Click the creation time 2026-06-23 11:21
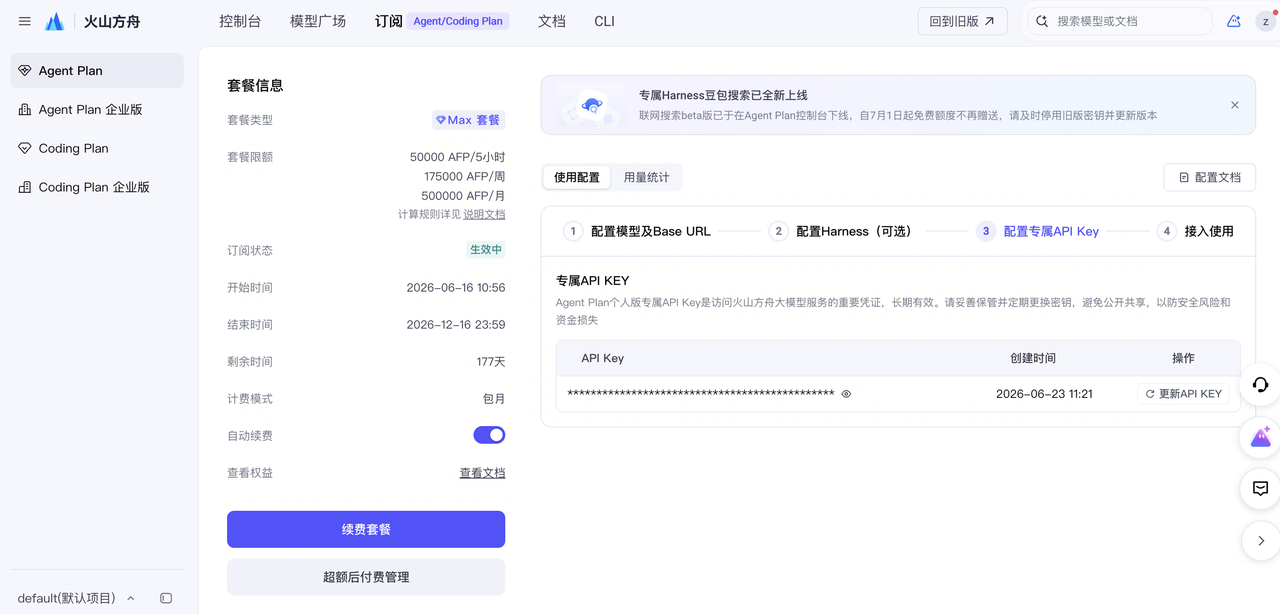This screenshot has height=614, width=1280. pyautogui.click(x=1044, y=394)
